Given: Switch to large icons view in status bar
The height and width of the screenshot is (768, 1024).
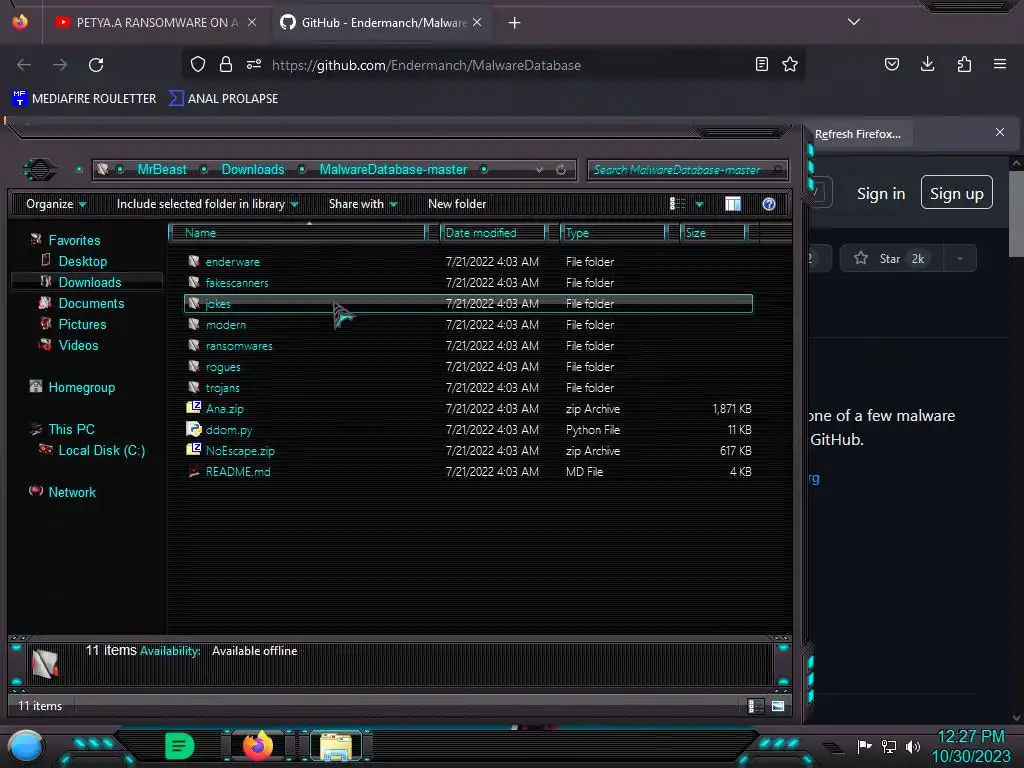Looking at the screenshot, I should pyautogui.click(x=778, y=706).
